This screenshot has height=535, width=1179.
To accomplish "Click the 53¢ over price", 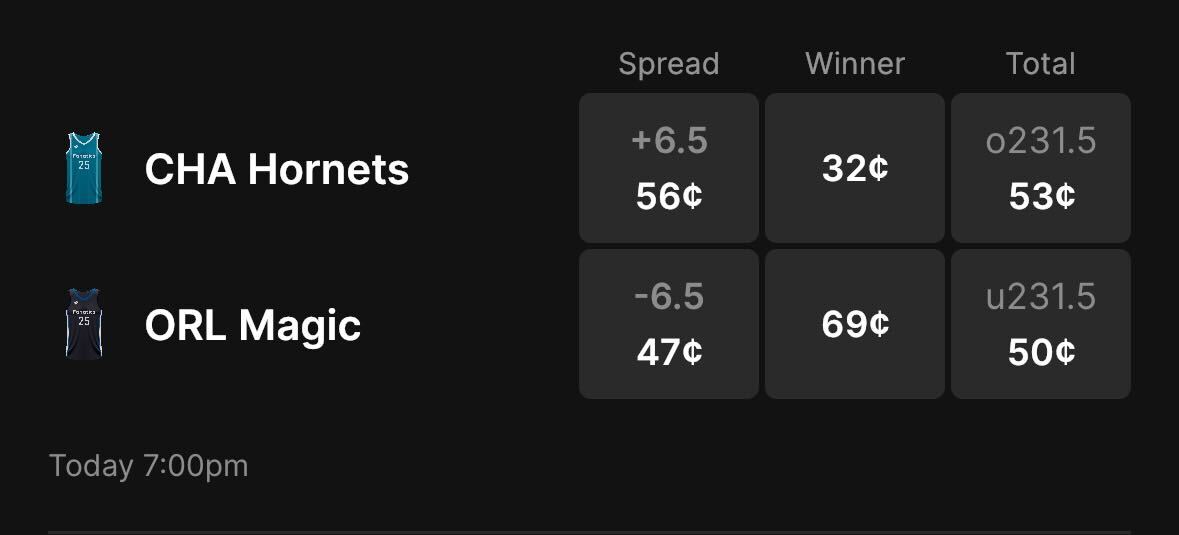I will 1041,196.
